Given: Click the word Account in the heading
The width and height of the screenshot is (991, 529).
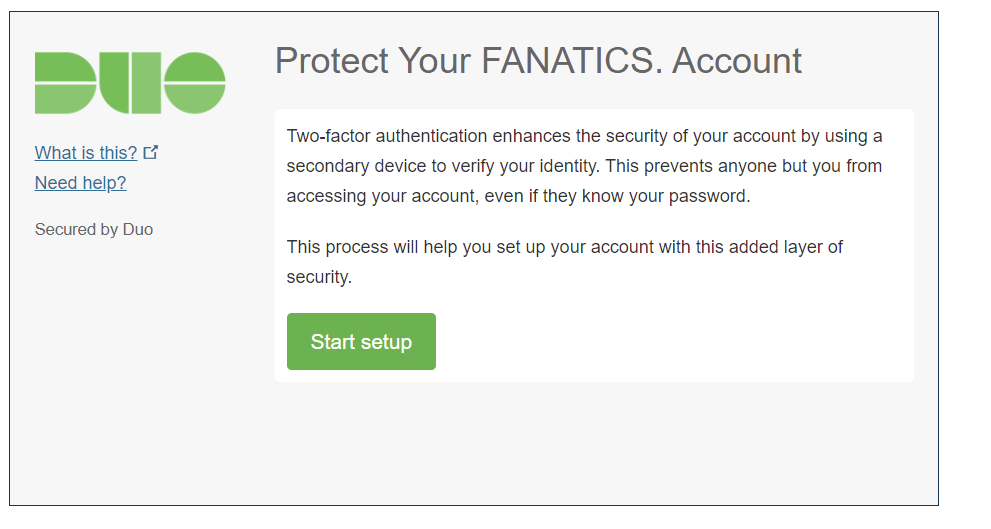Looking at the screenshot, I should click(x=736, y=61).
